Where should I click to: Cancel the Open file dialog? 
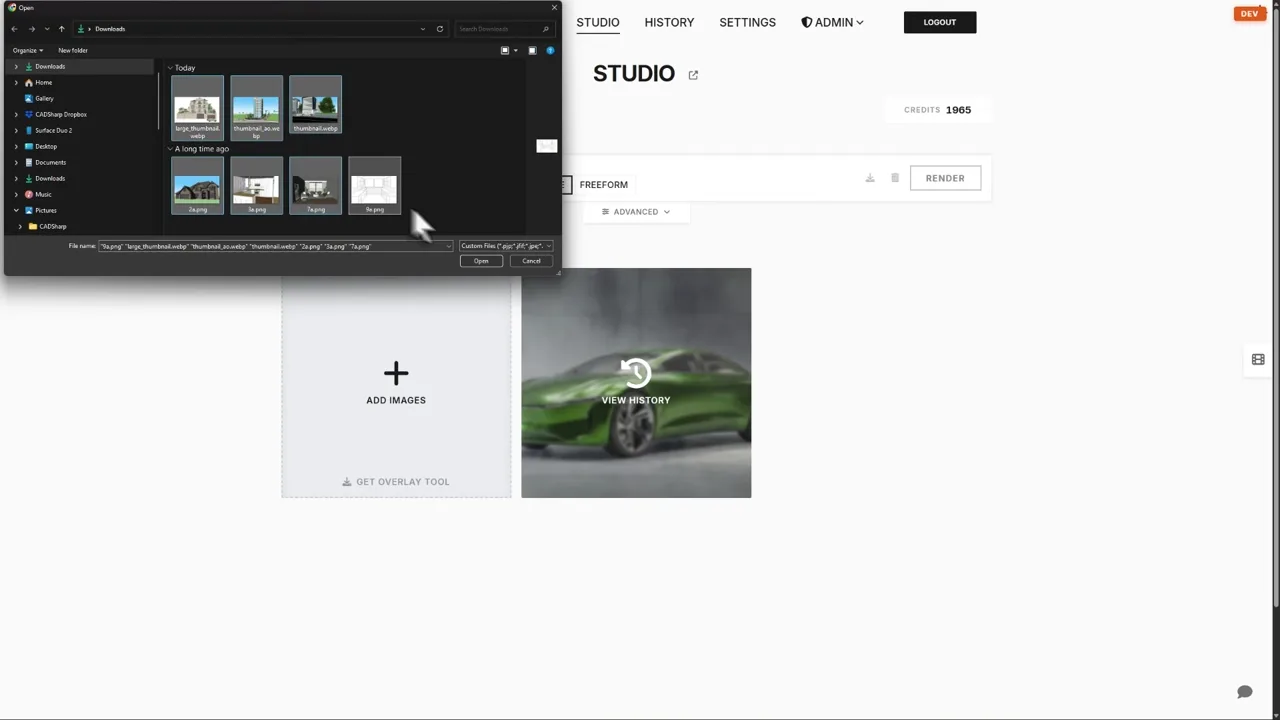pos(531,261)
